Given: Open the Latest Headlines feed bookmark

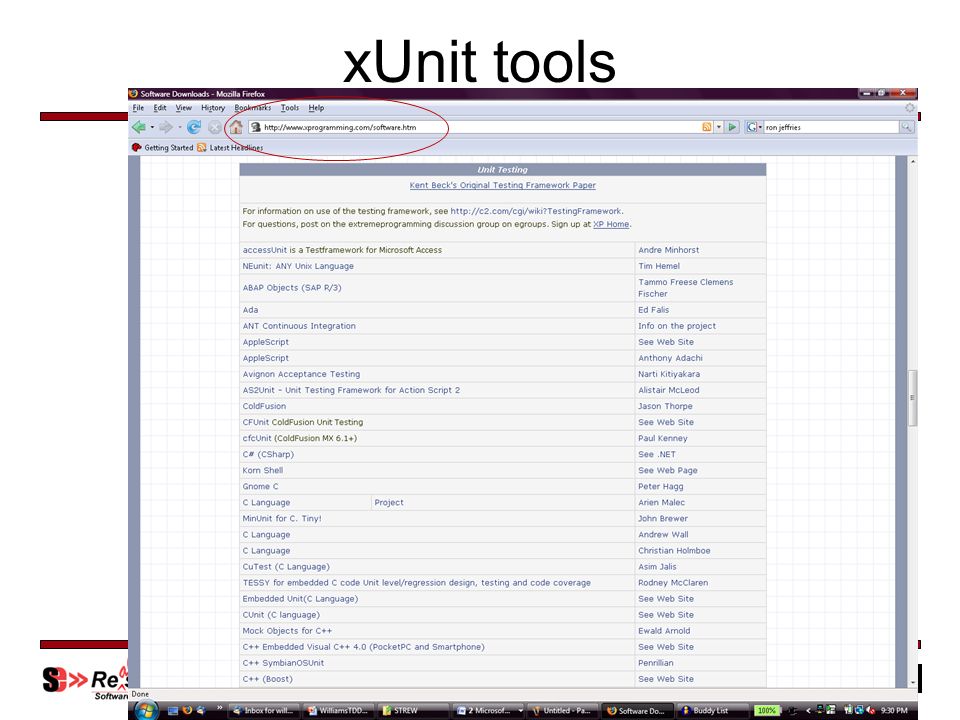Looking at the screenshot, I should point(230,148).
